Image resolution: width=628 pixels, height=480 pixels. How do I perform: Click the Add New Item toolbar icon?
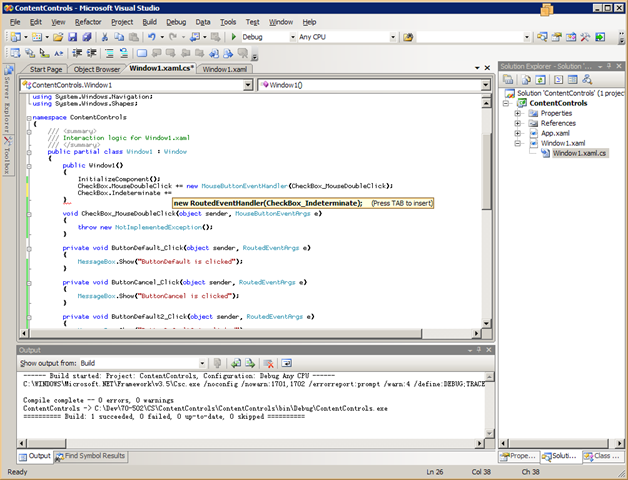pyautogui.click(x=37, y=37)
